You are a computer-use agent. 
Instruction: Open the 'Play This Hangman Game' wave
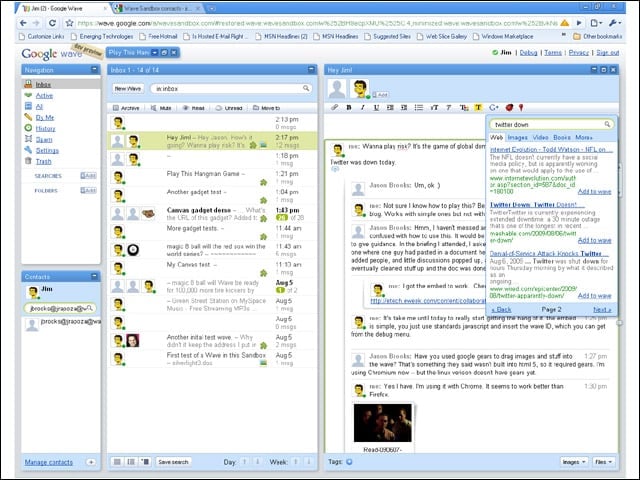pos(212,178)
